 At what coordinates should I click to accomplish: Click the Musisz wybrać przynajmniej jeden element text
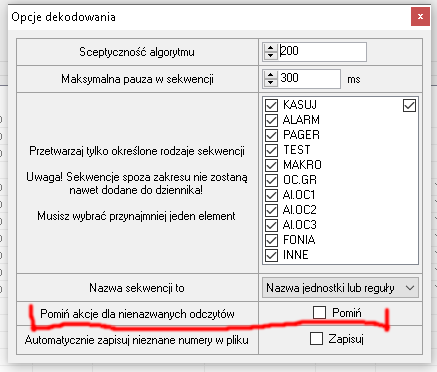pyautogui.click(x=136, y=216)
